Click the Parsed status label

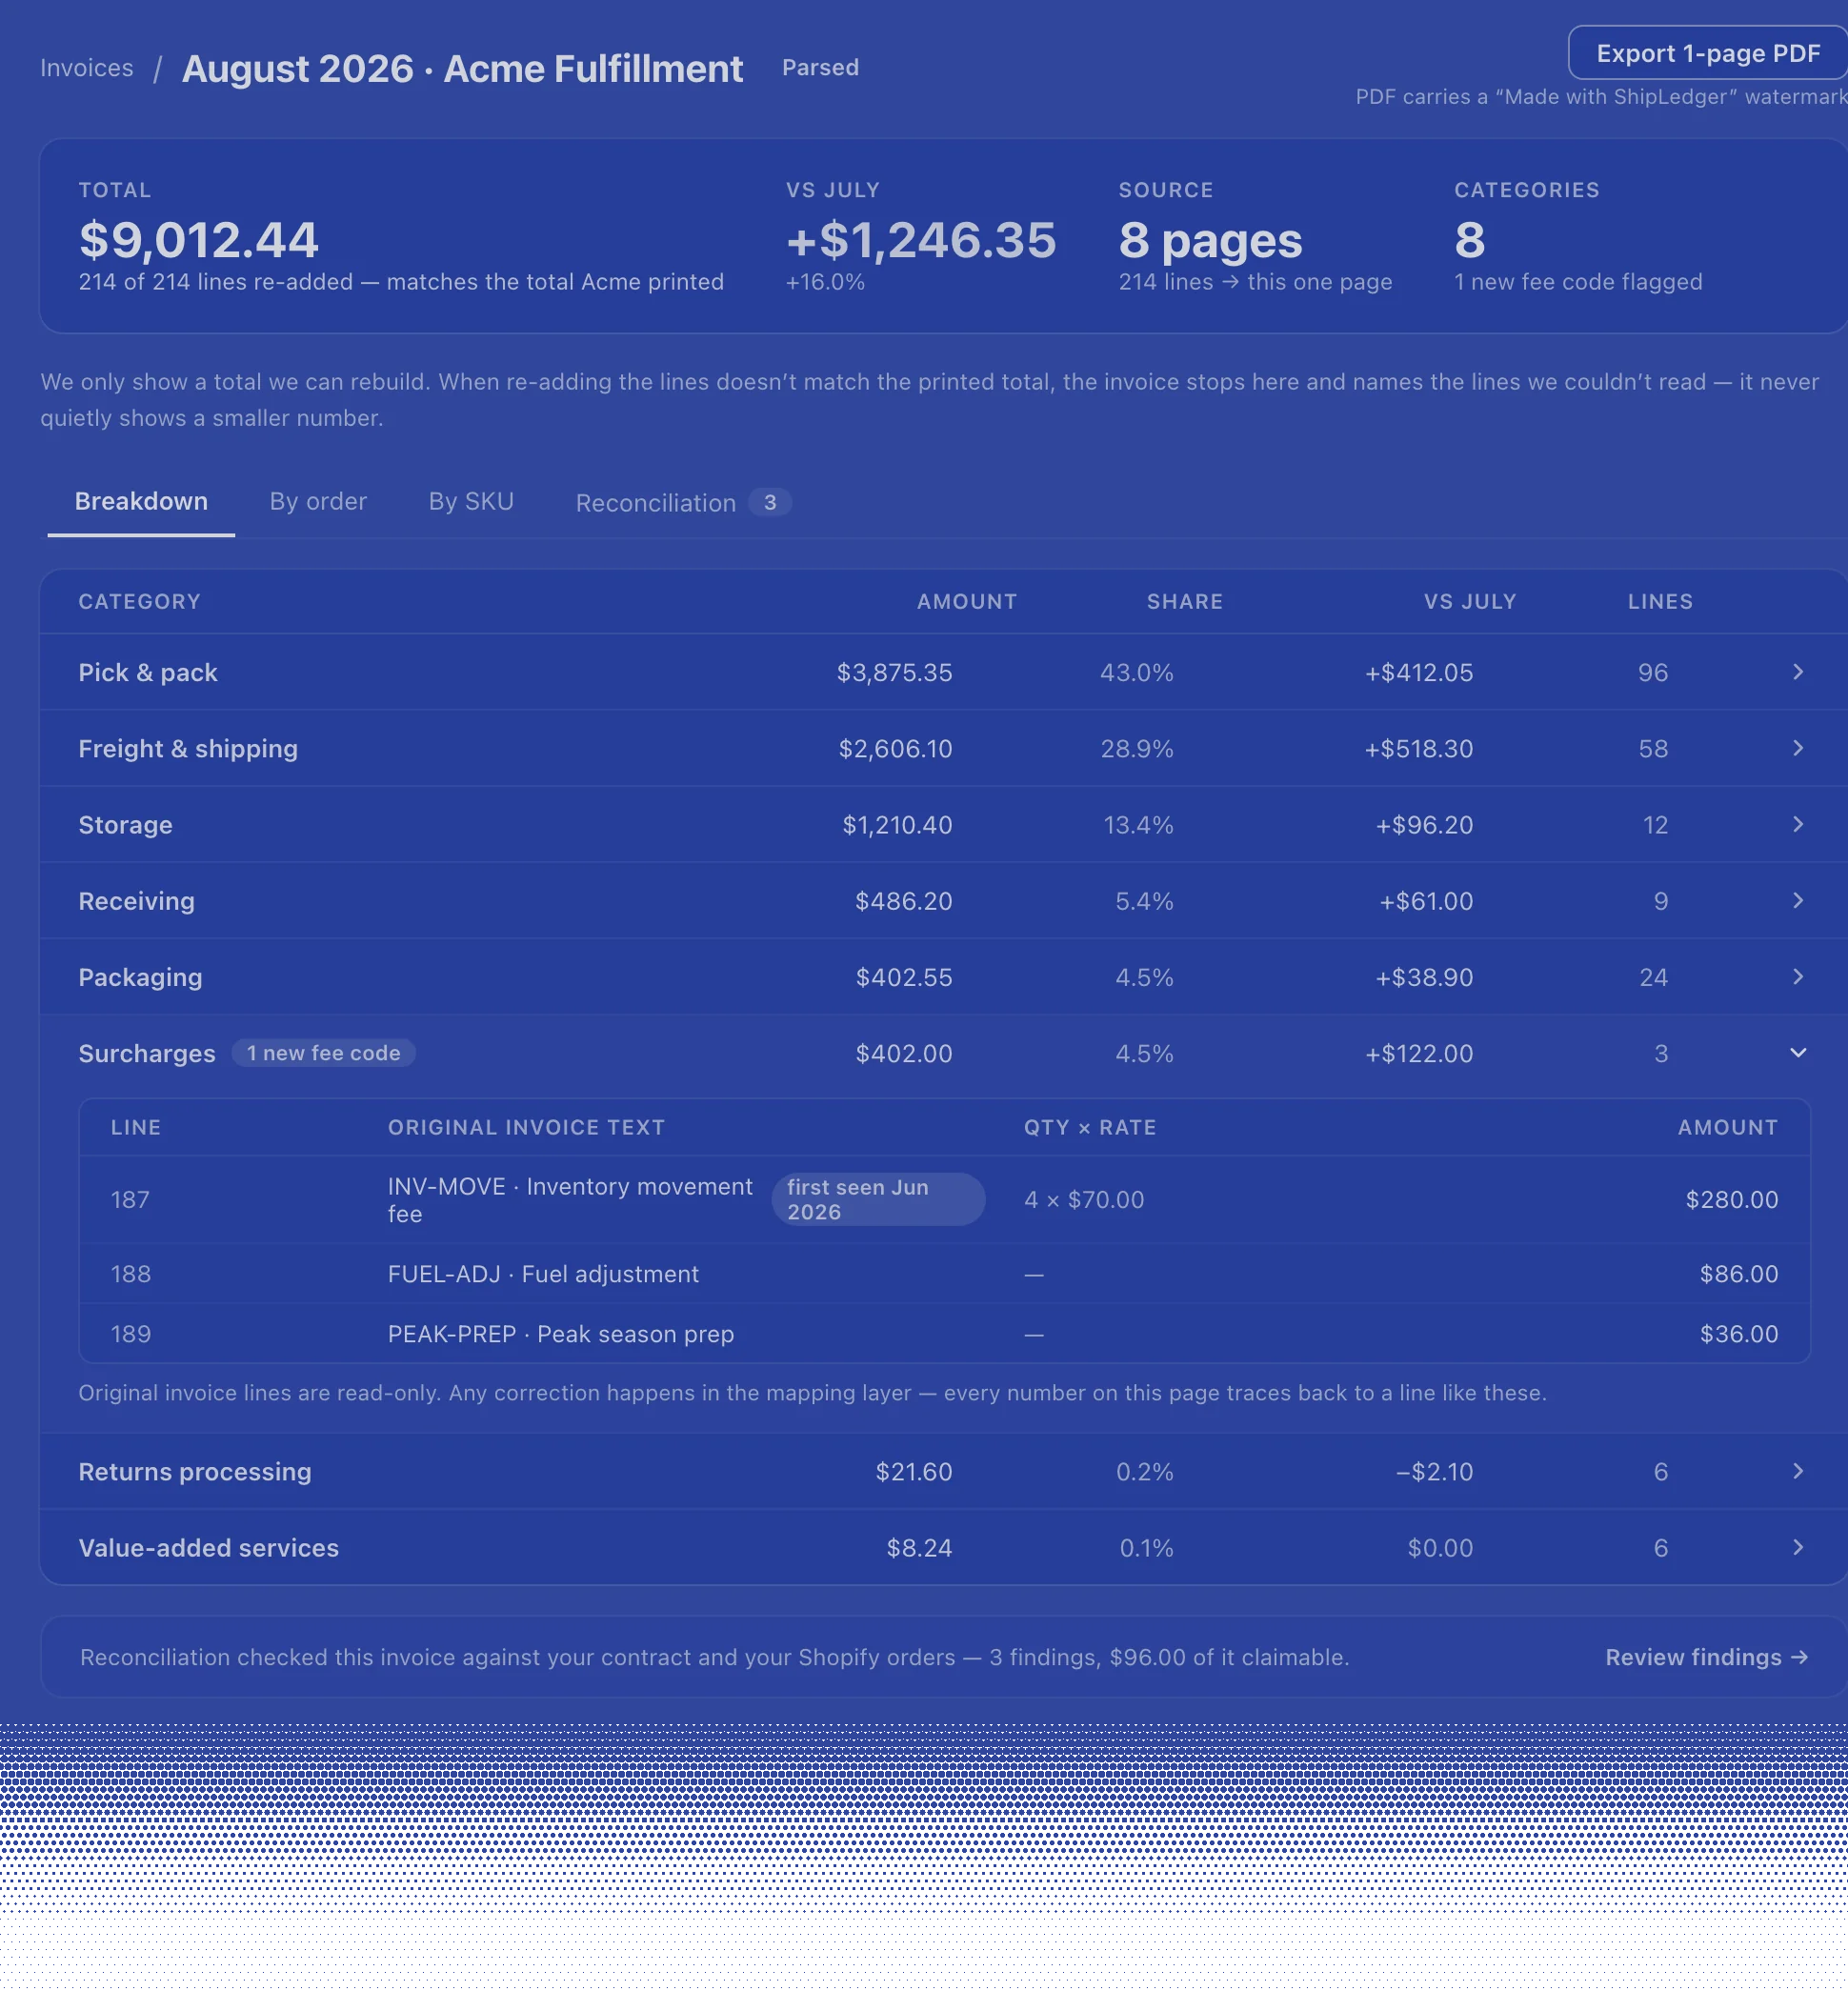click(x=820, y=67)
